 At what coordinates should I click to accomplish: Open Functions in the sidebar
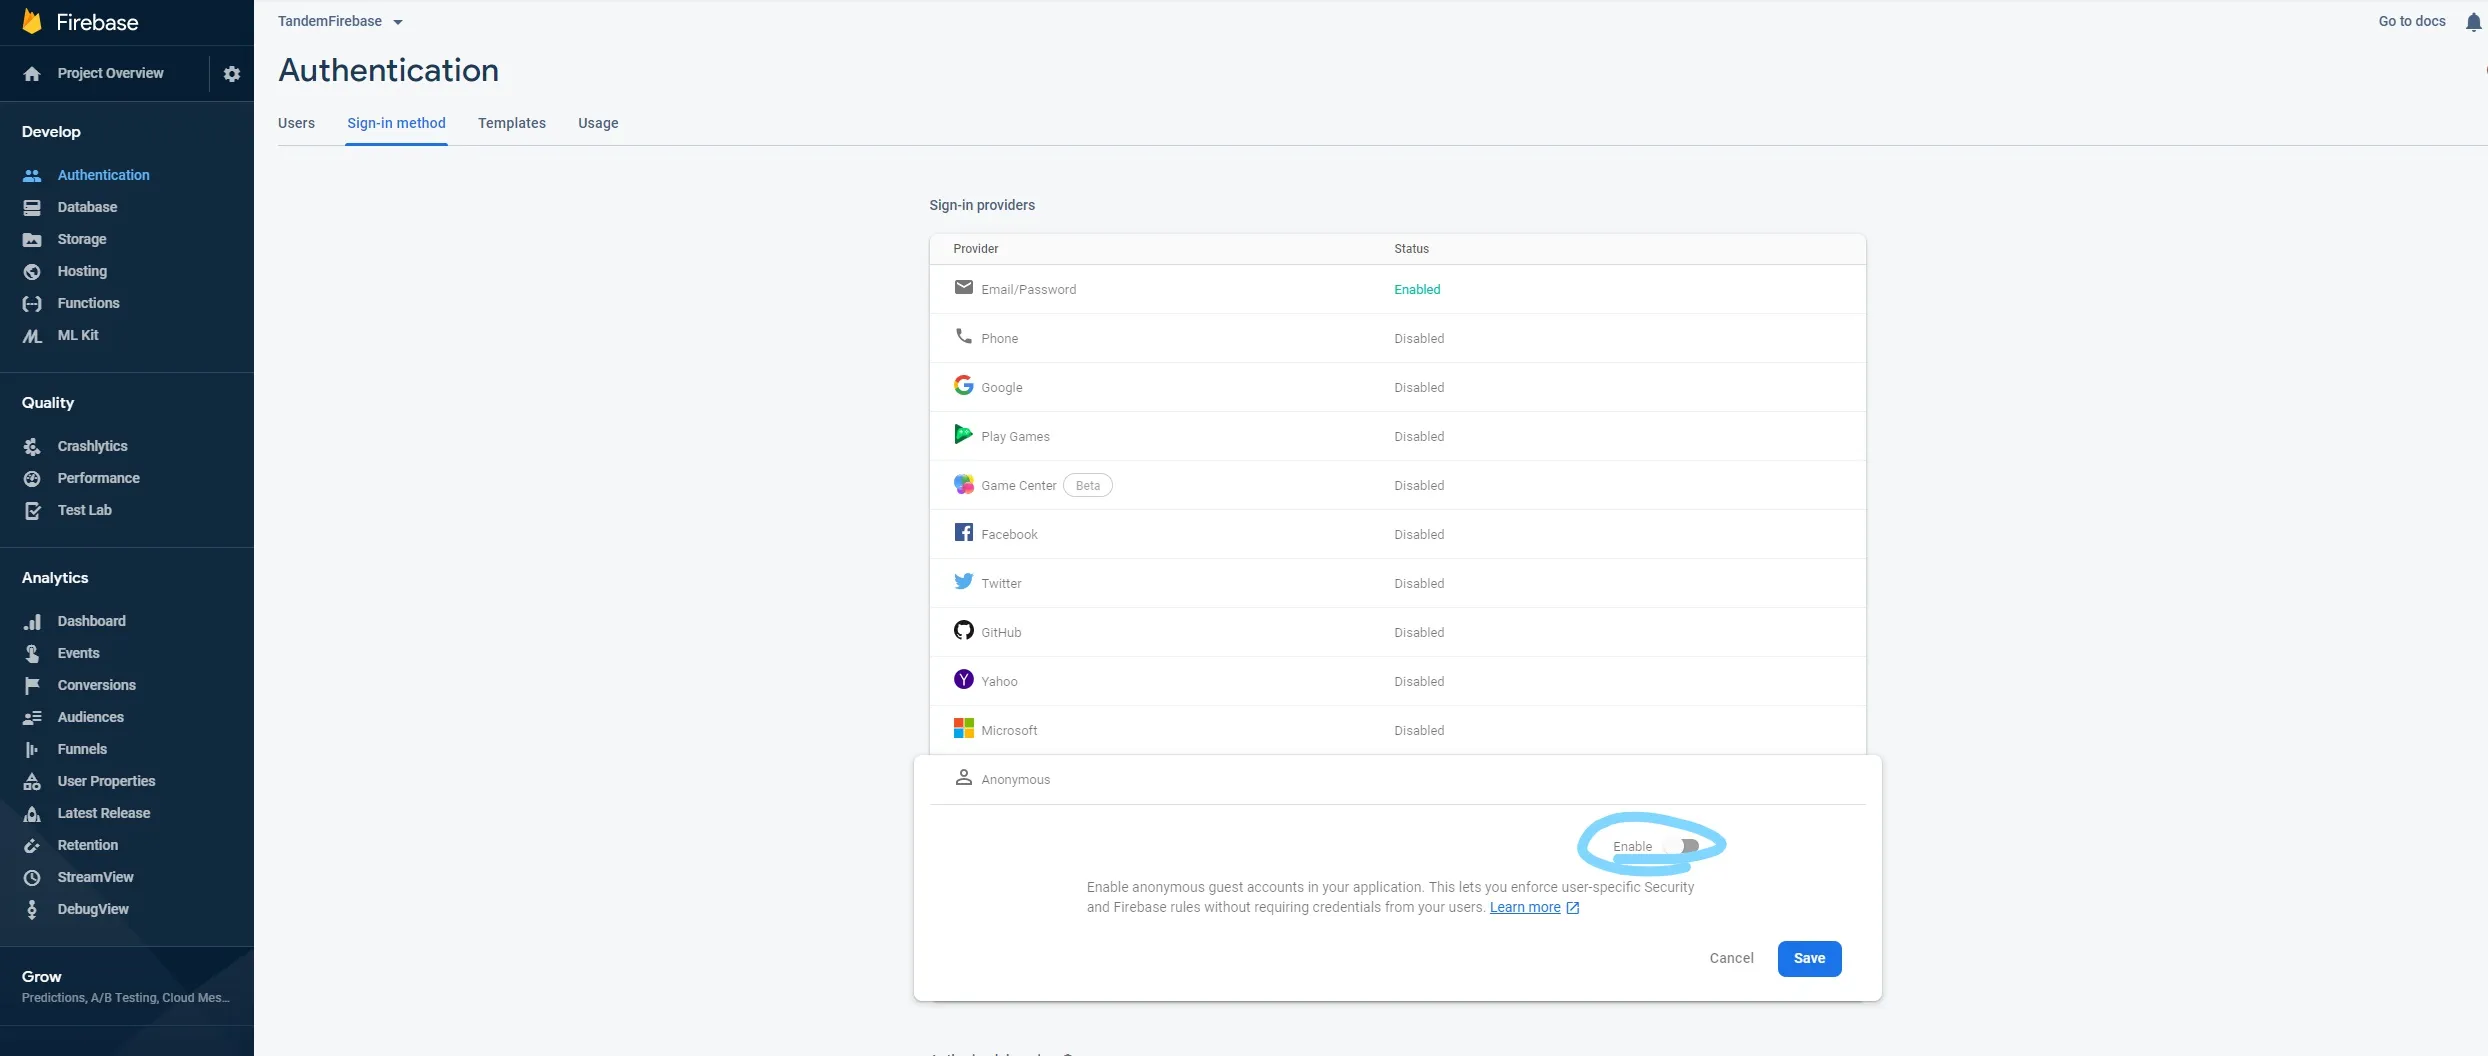tap(88, 303)
